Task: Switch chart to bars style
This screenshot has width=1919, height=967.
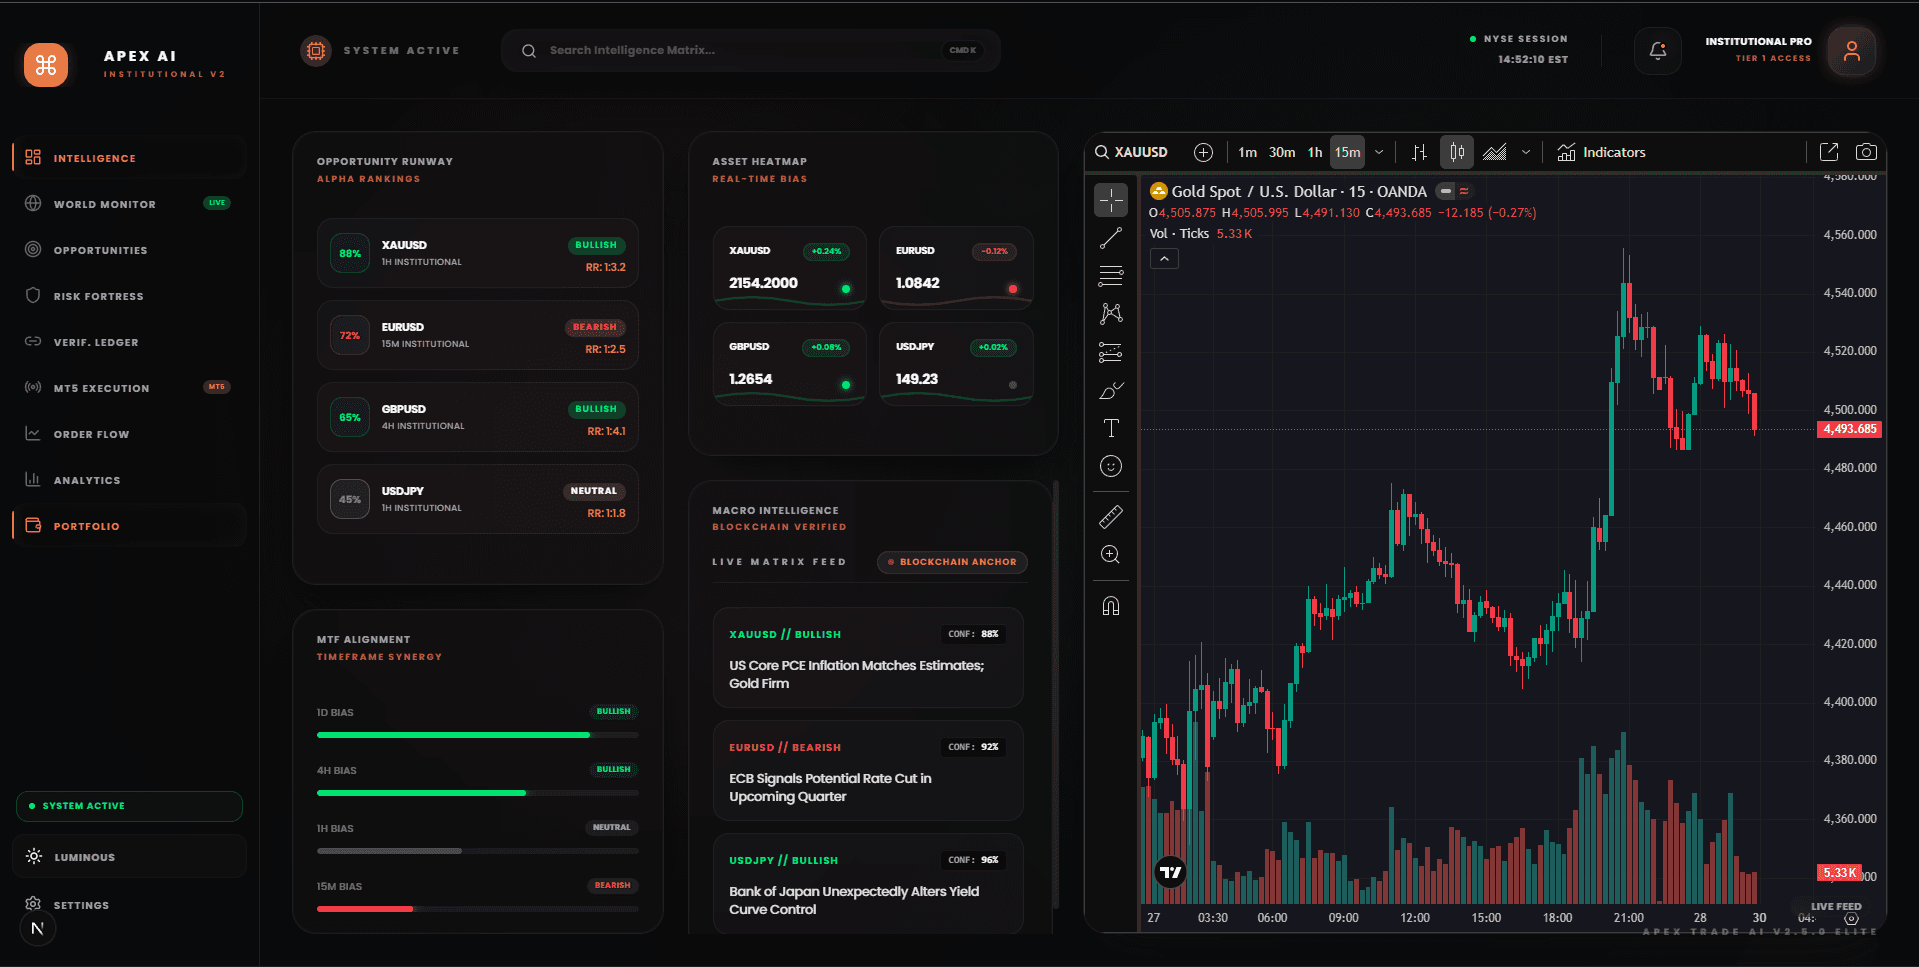Action: [1419, 152]
